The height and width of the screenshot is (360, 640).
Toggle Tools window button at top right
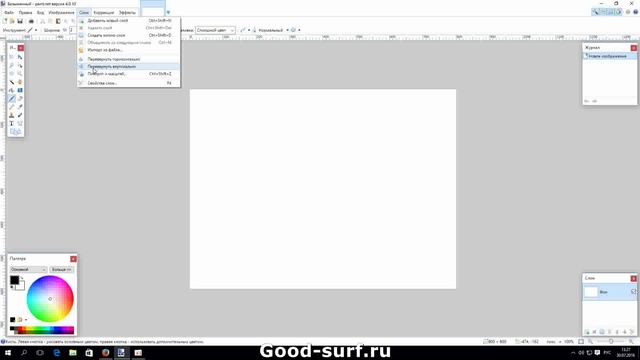coord(595,12)
